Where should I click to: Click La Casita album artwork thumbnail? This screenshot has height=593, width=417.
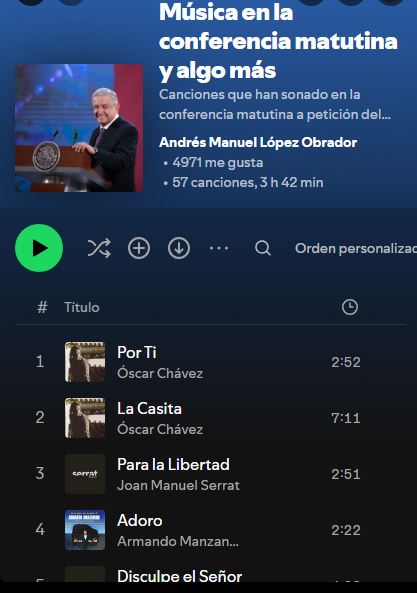(x=85, y=418)
